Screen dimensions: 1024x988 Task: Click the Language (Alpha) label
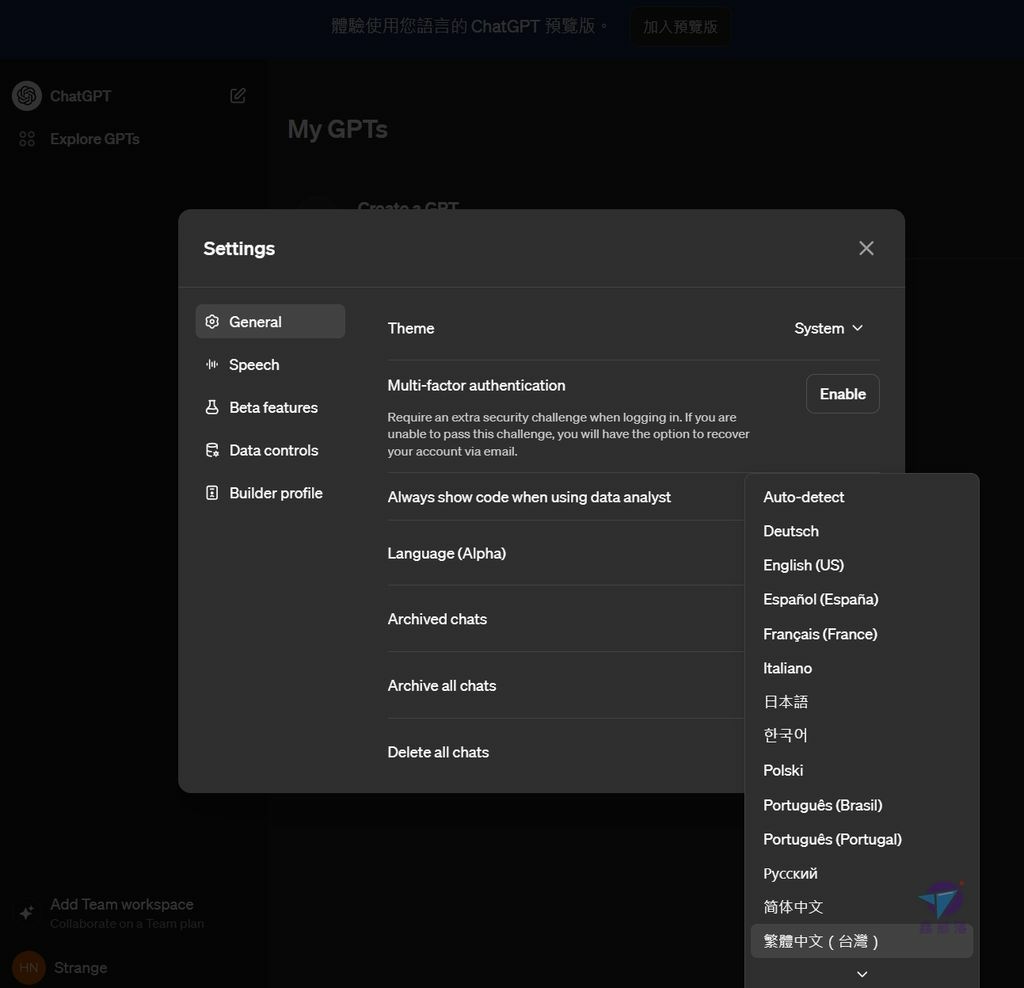tap(447, 554)
